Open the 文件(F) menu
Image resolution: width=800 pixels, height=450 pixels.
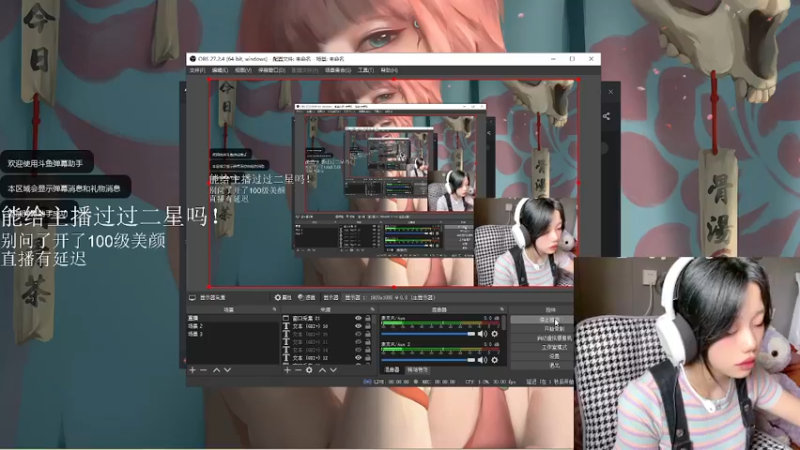coord(197,70)
